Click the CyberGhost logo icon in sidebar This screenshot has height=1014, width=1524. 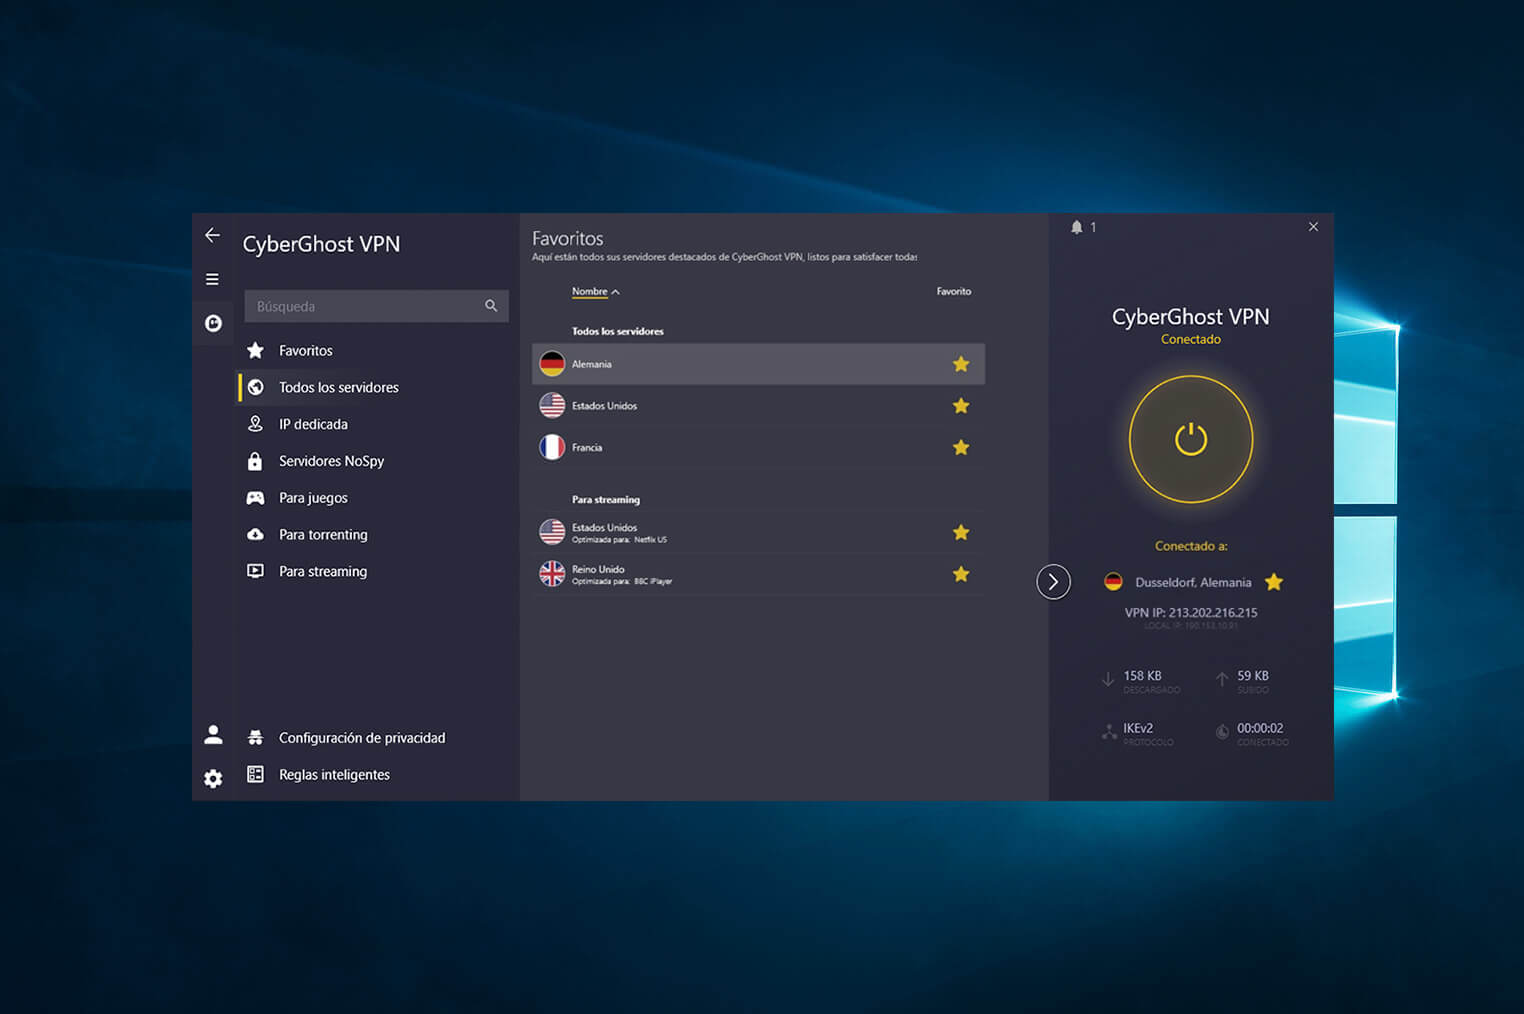213,323
